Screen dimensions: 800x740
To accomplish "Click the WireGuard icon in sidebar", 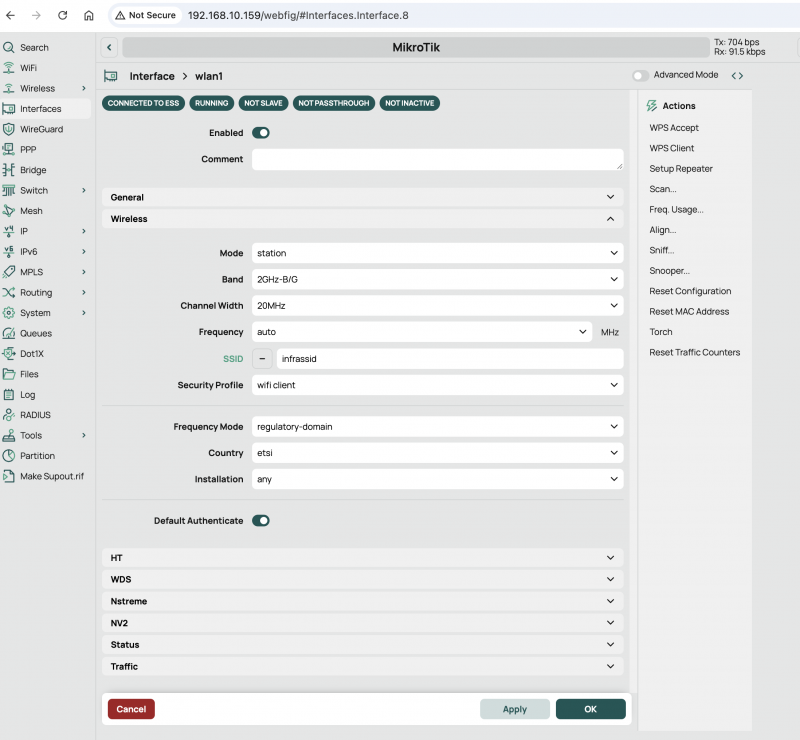I will 9,129.
